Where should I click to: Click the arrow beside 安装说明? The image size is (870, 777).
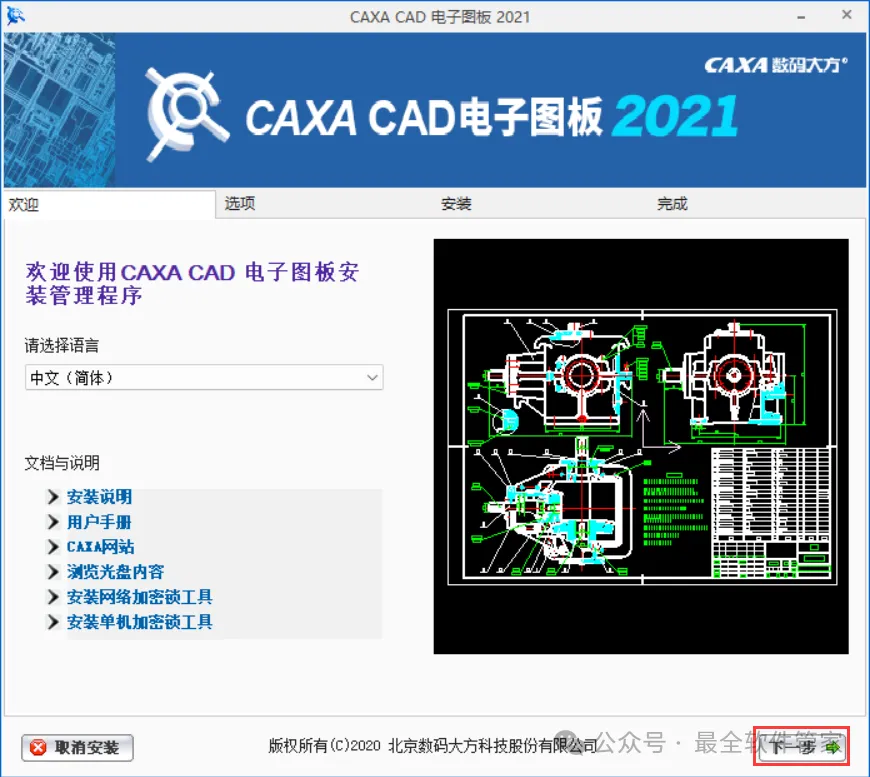(x=53, y=497)
